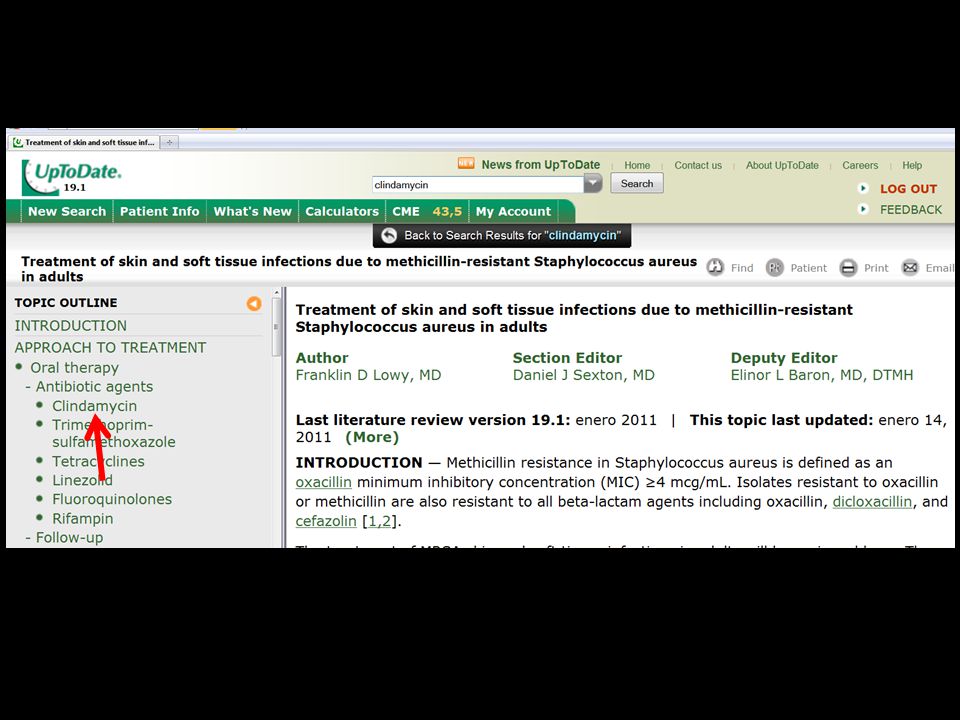Select Antibiotic agents outline entry
This screenshot has width=960, height=720.
tap(94, 387)
